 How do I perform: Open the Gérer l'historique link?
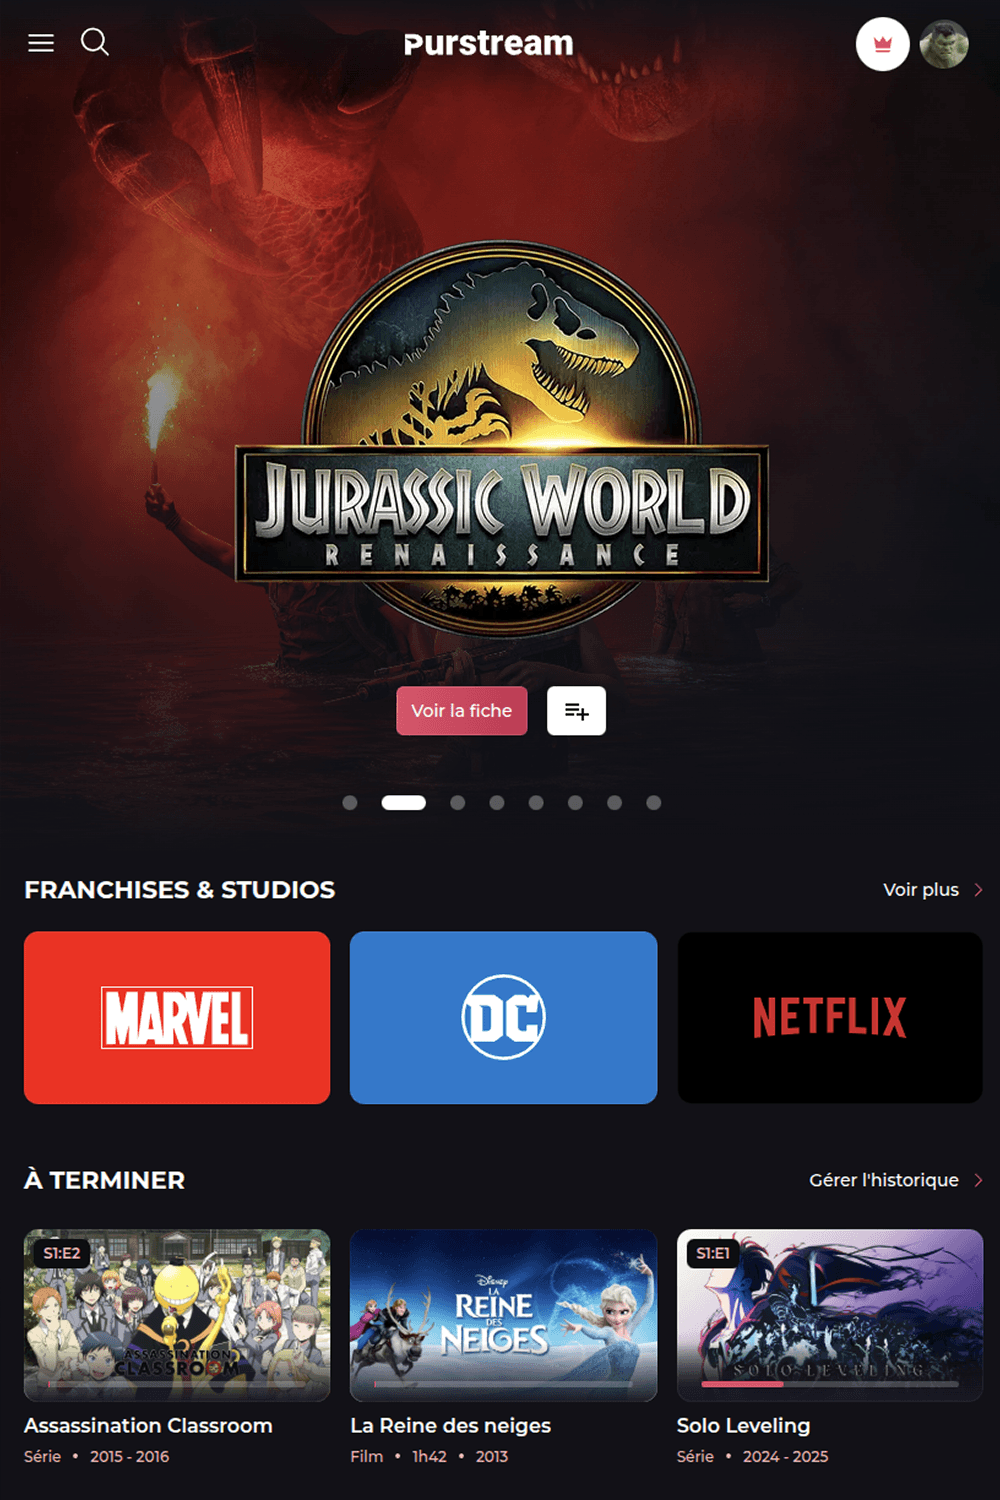point(884,1180)
